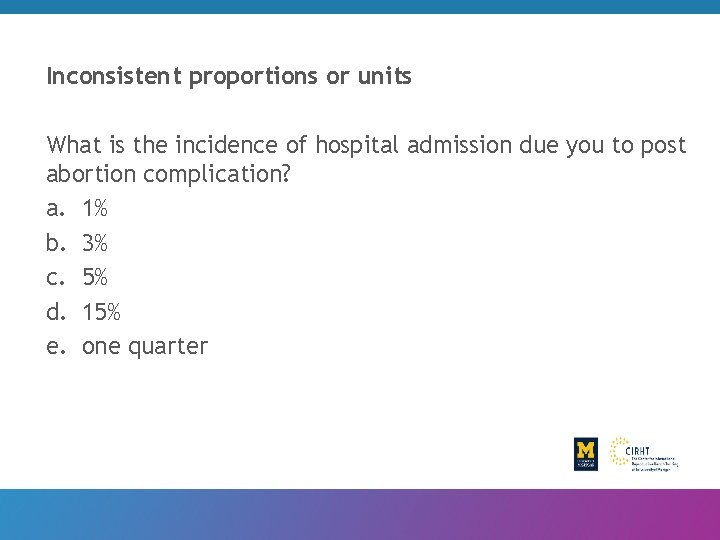Viewport: 720px width, 540px height.
Task: Click the blue bar at the slide top
Action: tap(360, 6)
